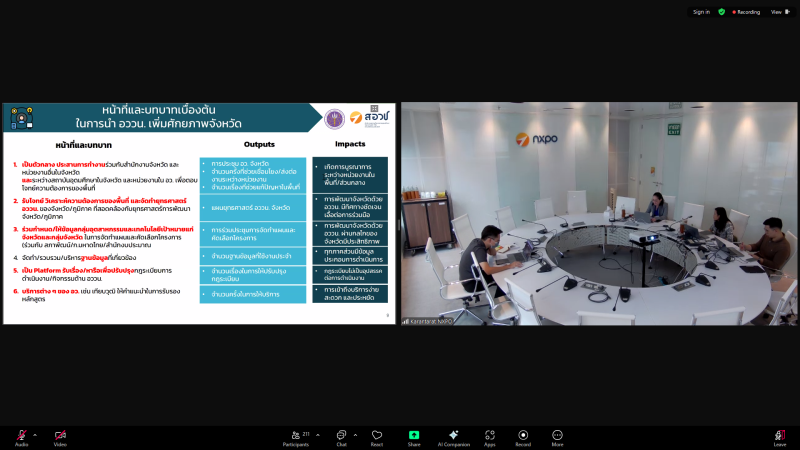Check the green encryption shield icon
Image resolution: width=800 pixels, height=450 pixels.
pyautogui.click(x=722, y=12)
